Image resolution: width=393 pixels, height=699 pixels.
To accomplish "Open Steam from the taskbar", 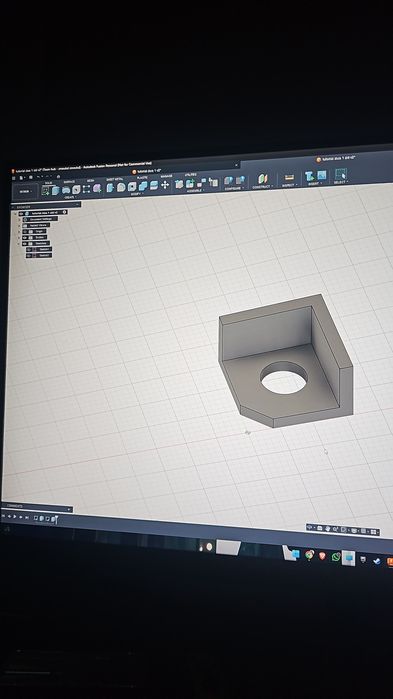I will [377, 561].
